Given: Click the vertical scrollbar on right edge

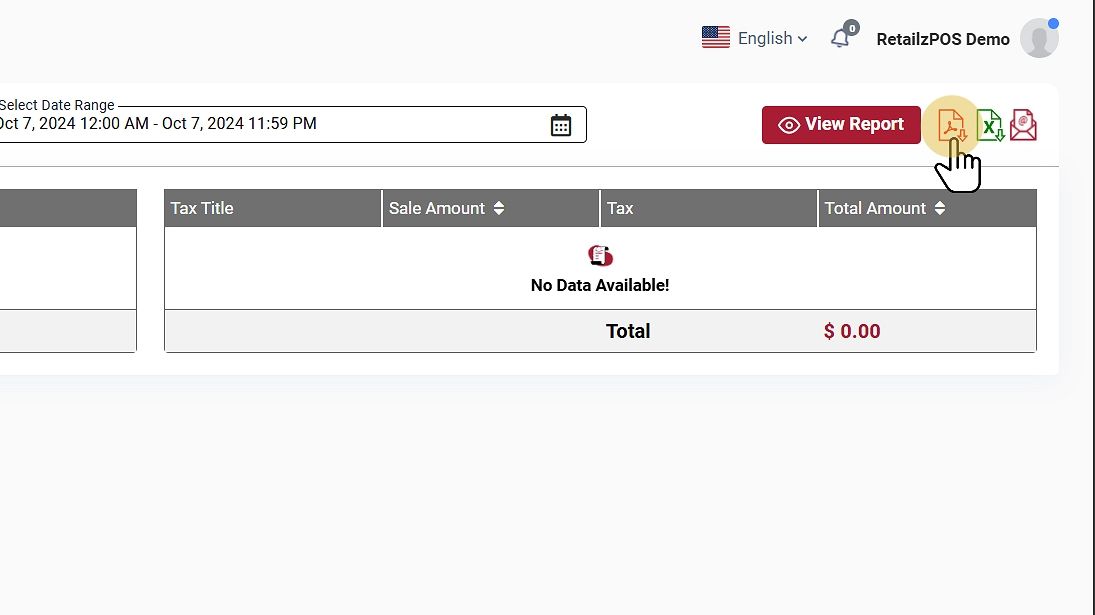Looking at the screenshot, I should [x=1091, y=300].
